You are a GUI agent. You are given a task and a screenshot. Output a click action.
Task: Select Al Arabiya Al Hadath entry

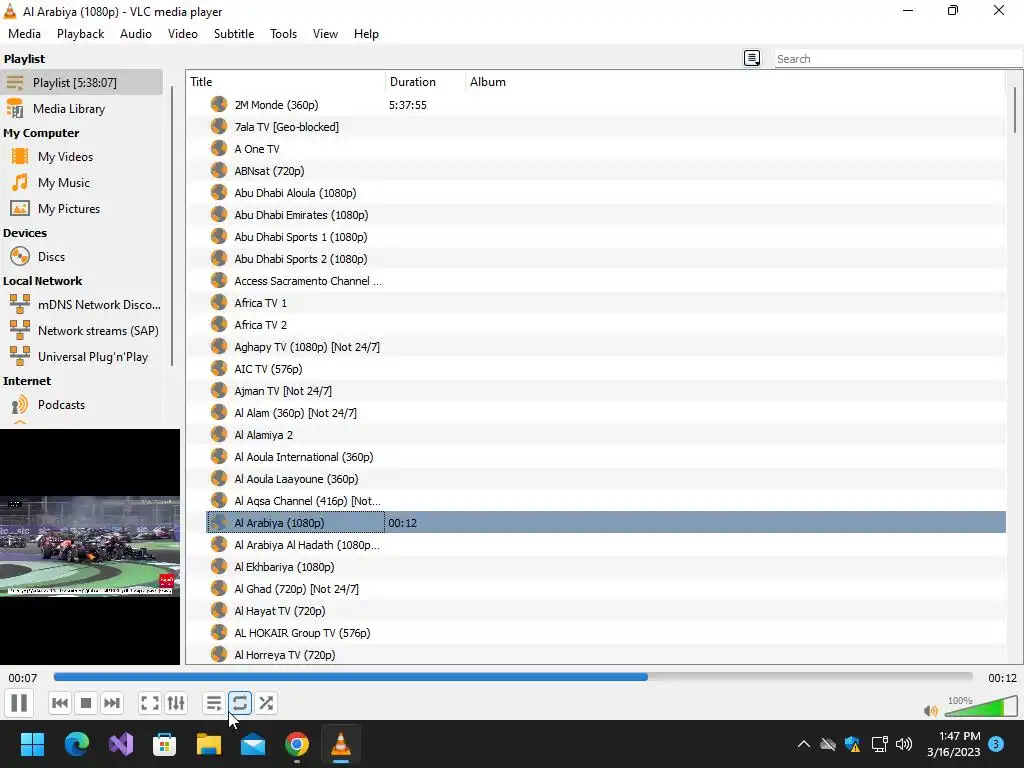point(606,545)
